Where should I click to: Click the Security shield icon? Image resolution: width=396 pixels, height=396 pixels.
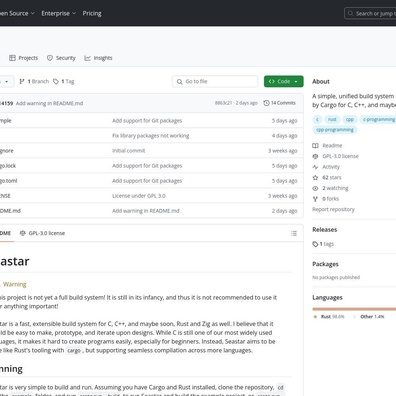[x=50, y=58]
